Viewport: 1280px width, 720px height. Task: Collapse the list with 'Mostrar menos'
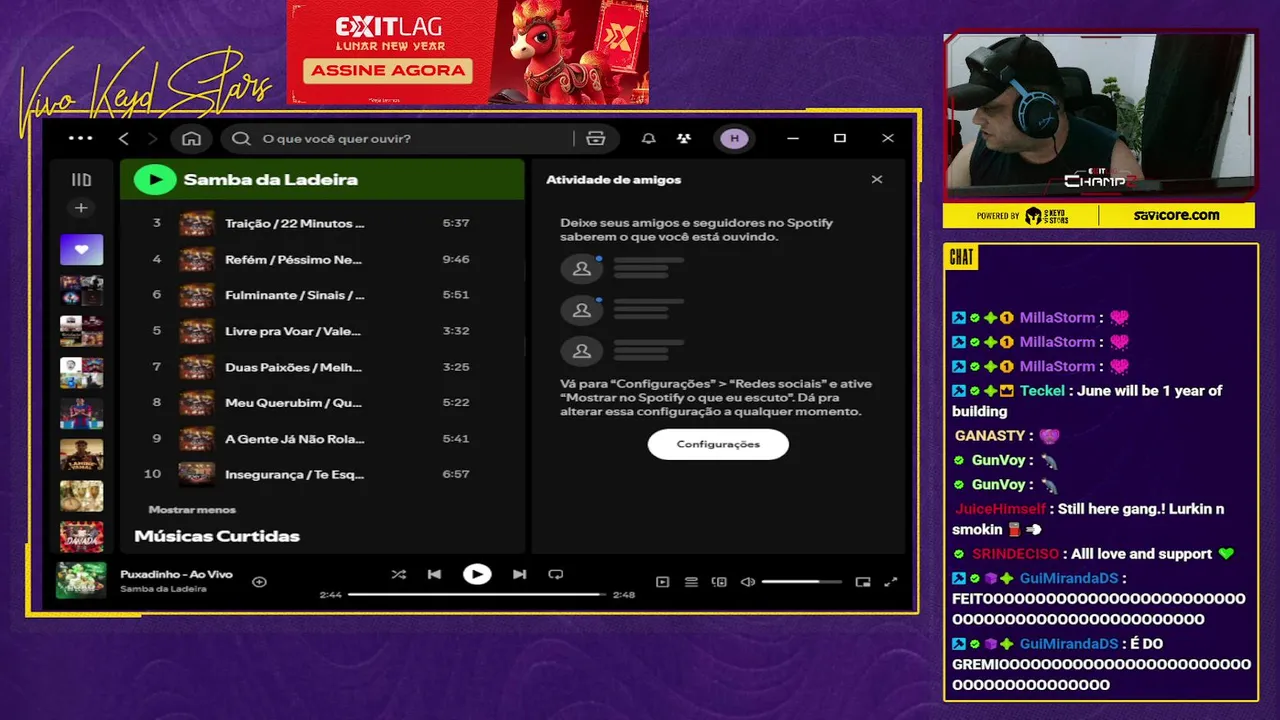pos(192,510)
